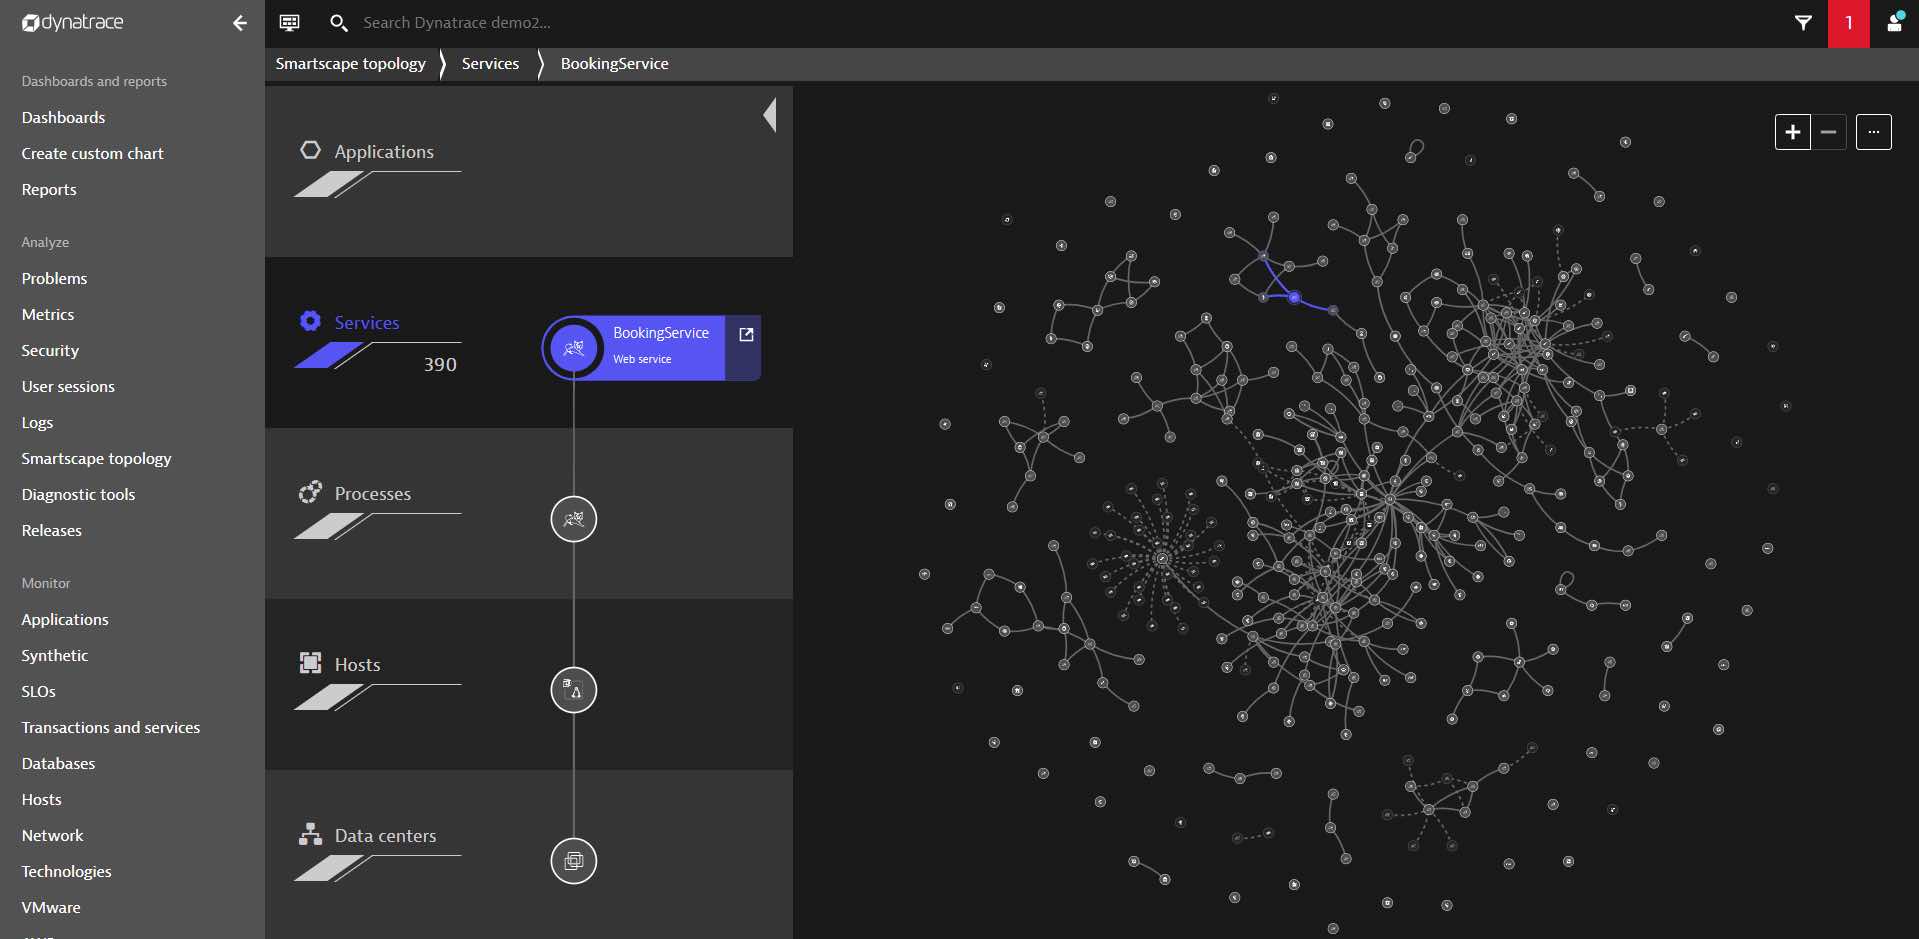This screenshot has width=1919, height=939.
Task: Open Logs in the sidebar
Action: [37, 423]
